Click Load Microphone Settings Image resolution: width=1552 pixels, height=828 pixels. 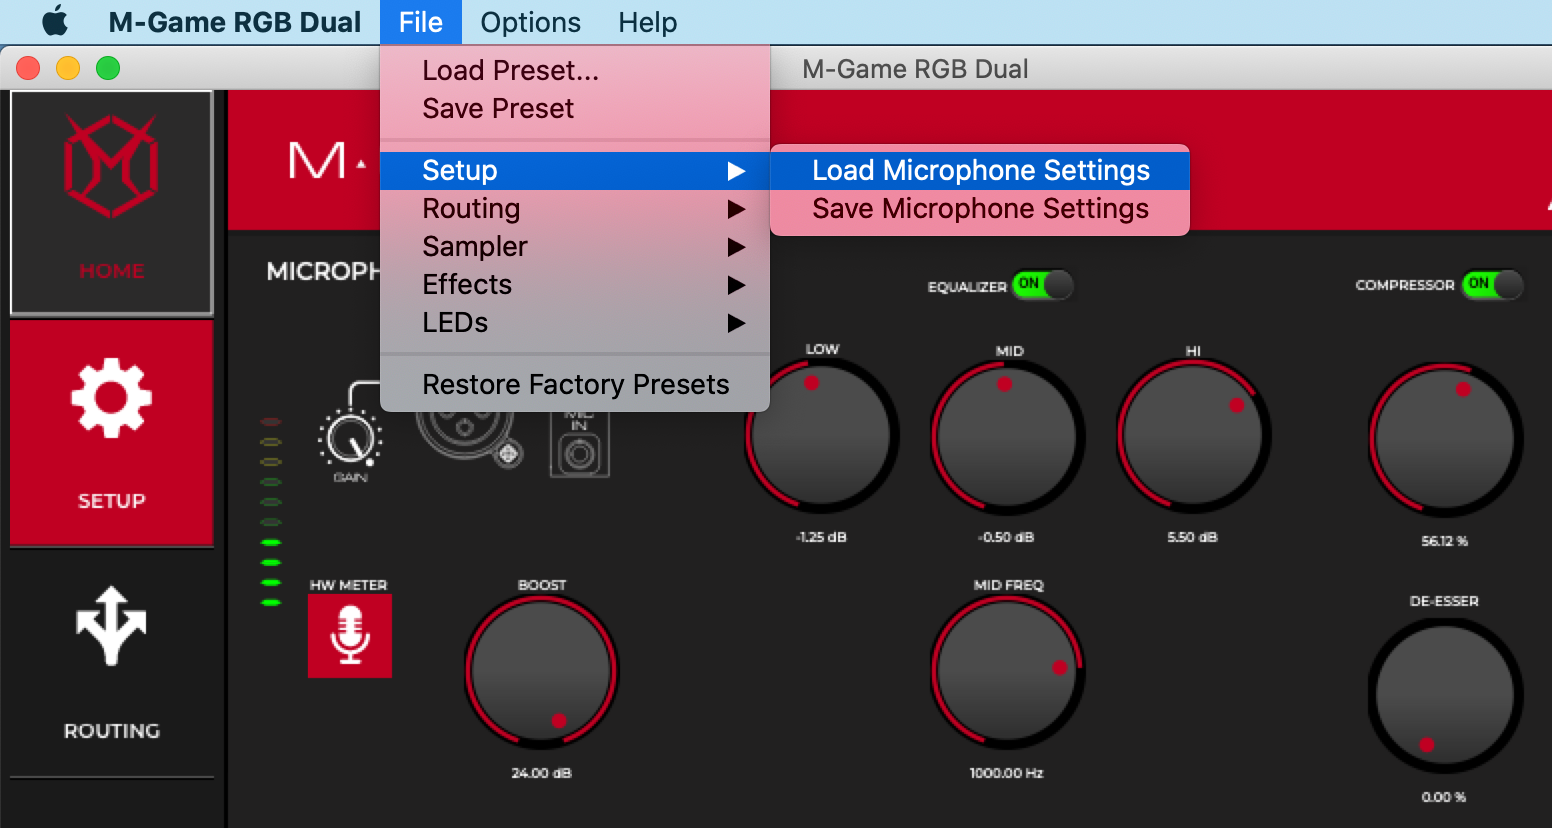[x=980, y=171]
